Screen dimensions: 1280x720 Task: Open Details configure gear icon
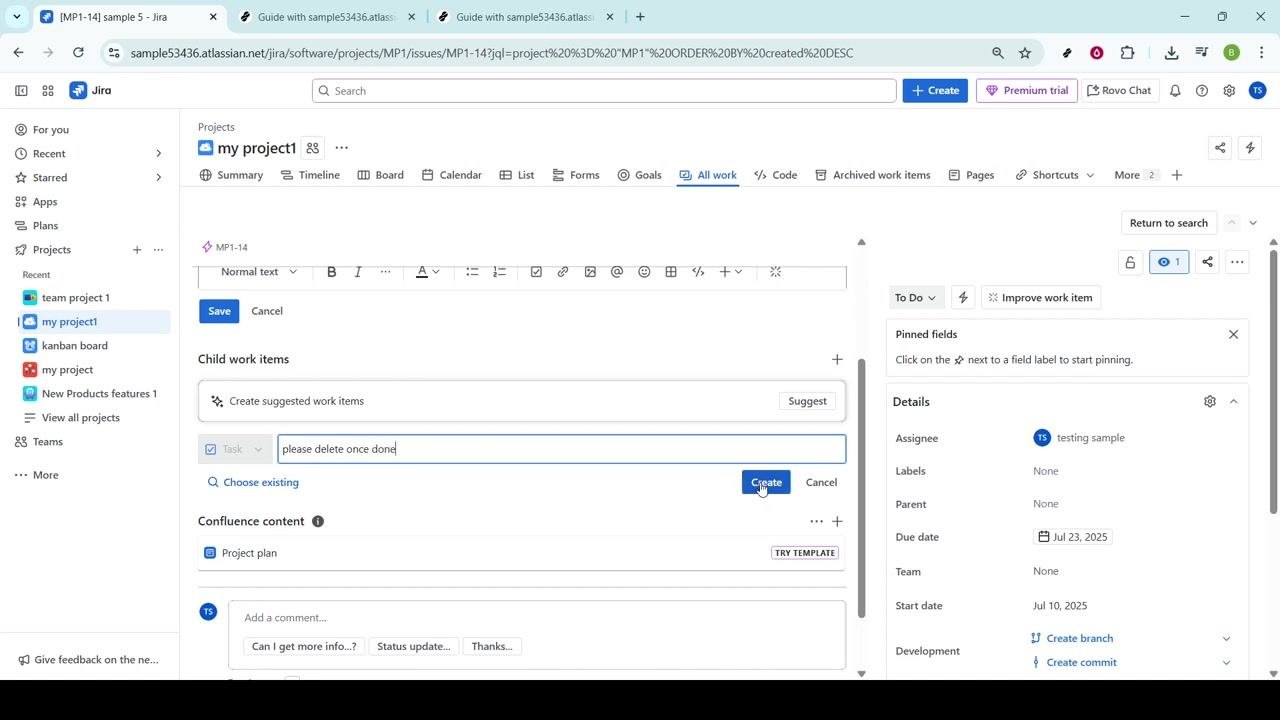(x=1210, y=401)
